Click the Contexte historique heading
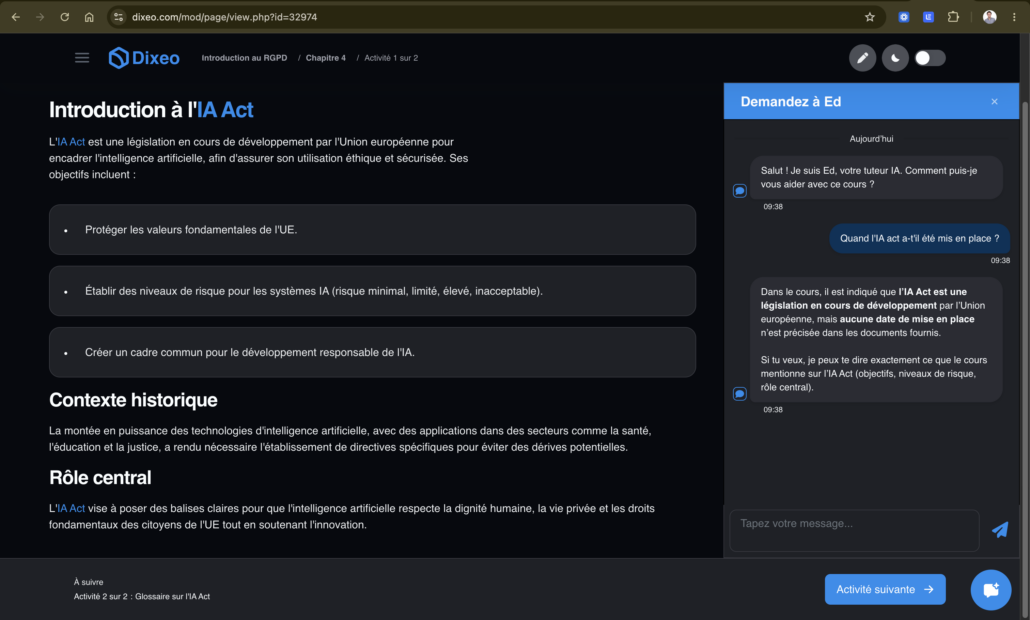 tap(133, 400)
